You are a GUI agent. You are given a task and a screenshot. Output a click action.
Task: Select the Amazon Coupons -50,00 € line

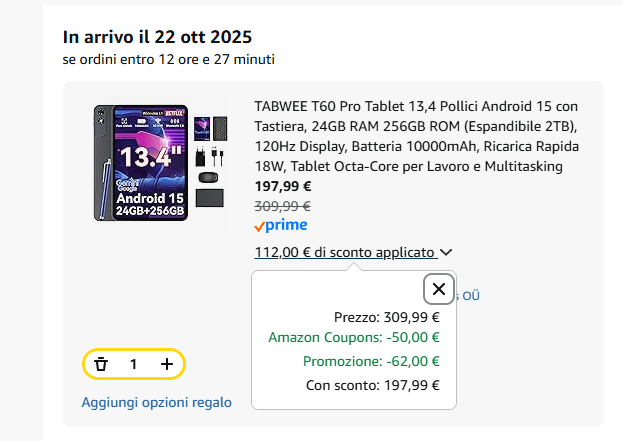click(354, 338)
